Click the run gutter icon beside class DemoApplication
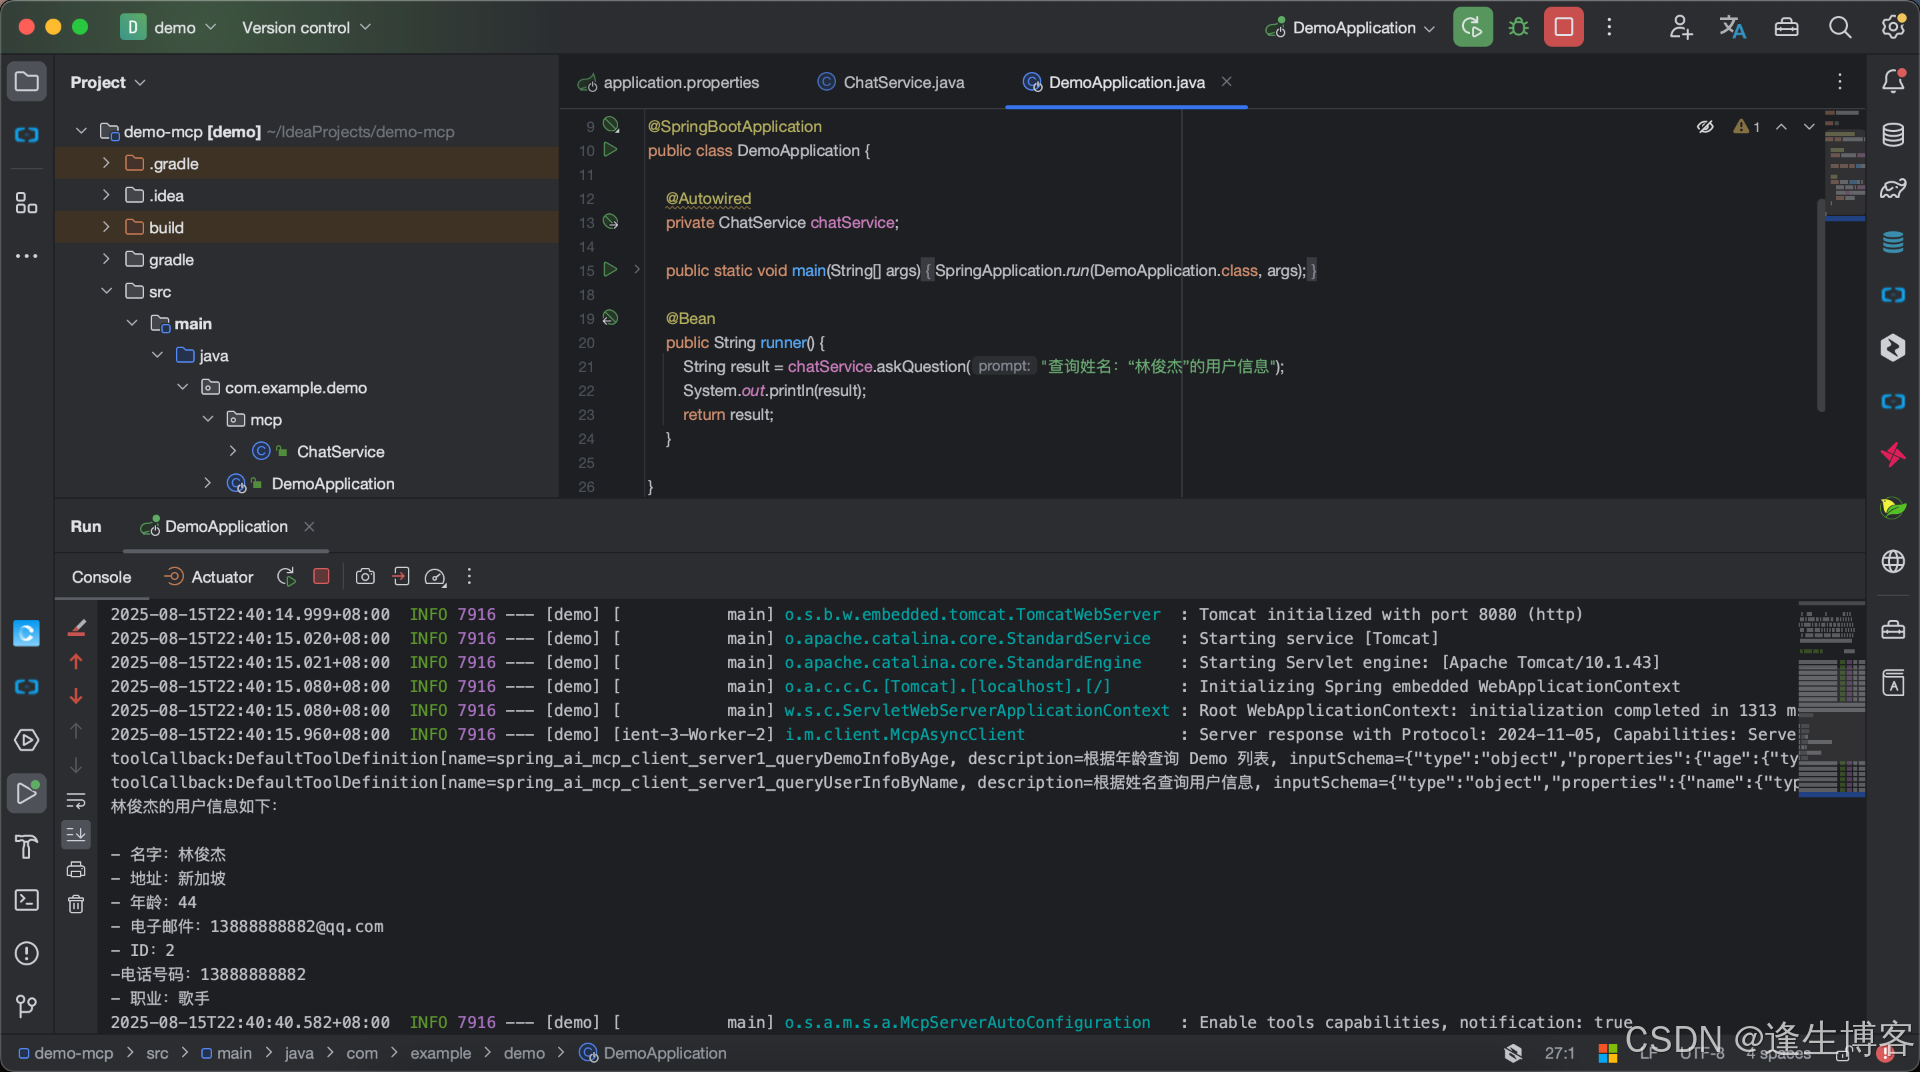This screenshot has height=1072, width=1920. point(610,150)
